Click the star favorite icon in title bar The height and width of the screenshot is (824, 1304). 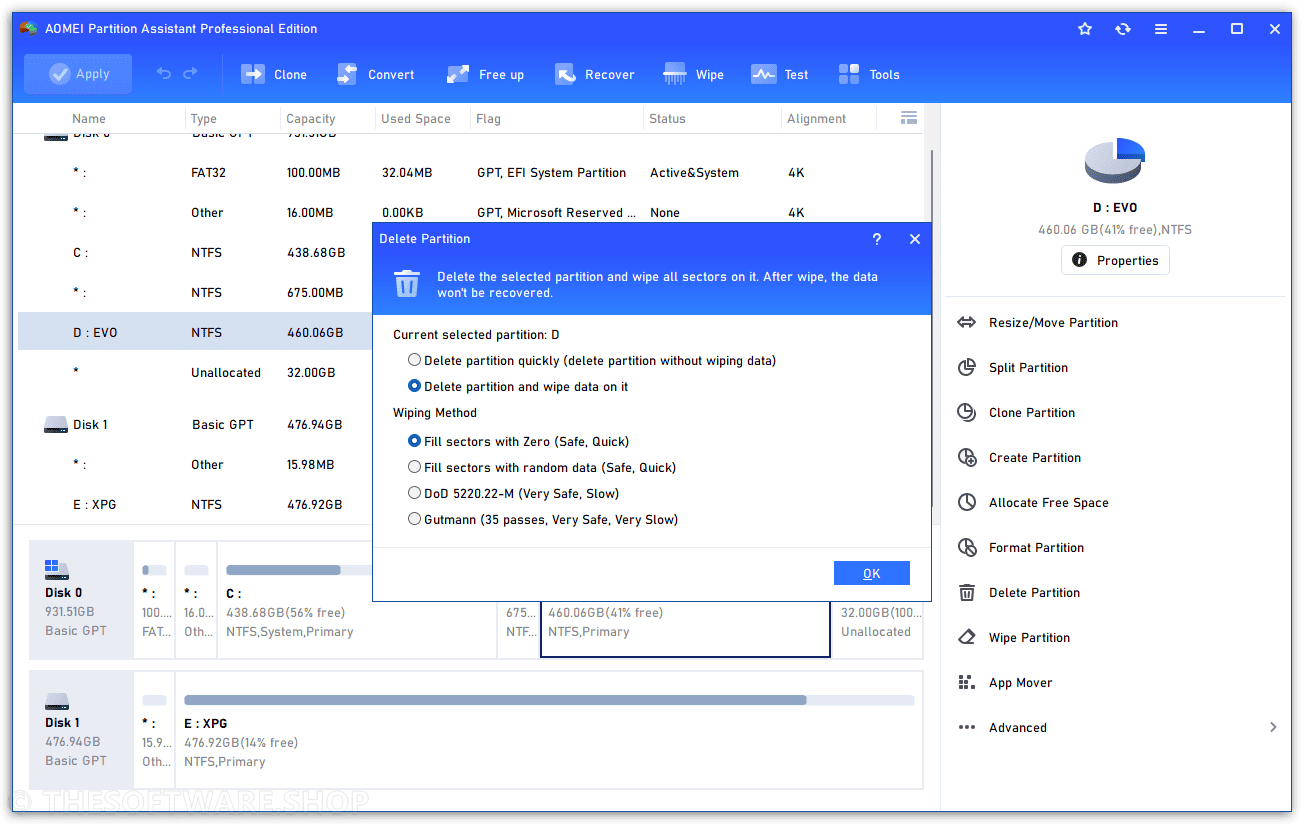pos(1085,29)
